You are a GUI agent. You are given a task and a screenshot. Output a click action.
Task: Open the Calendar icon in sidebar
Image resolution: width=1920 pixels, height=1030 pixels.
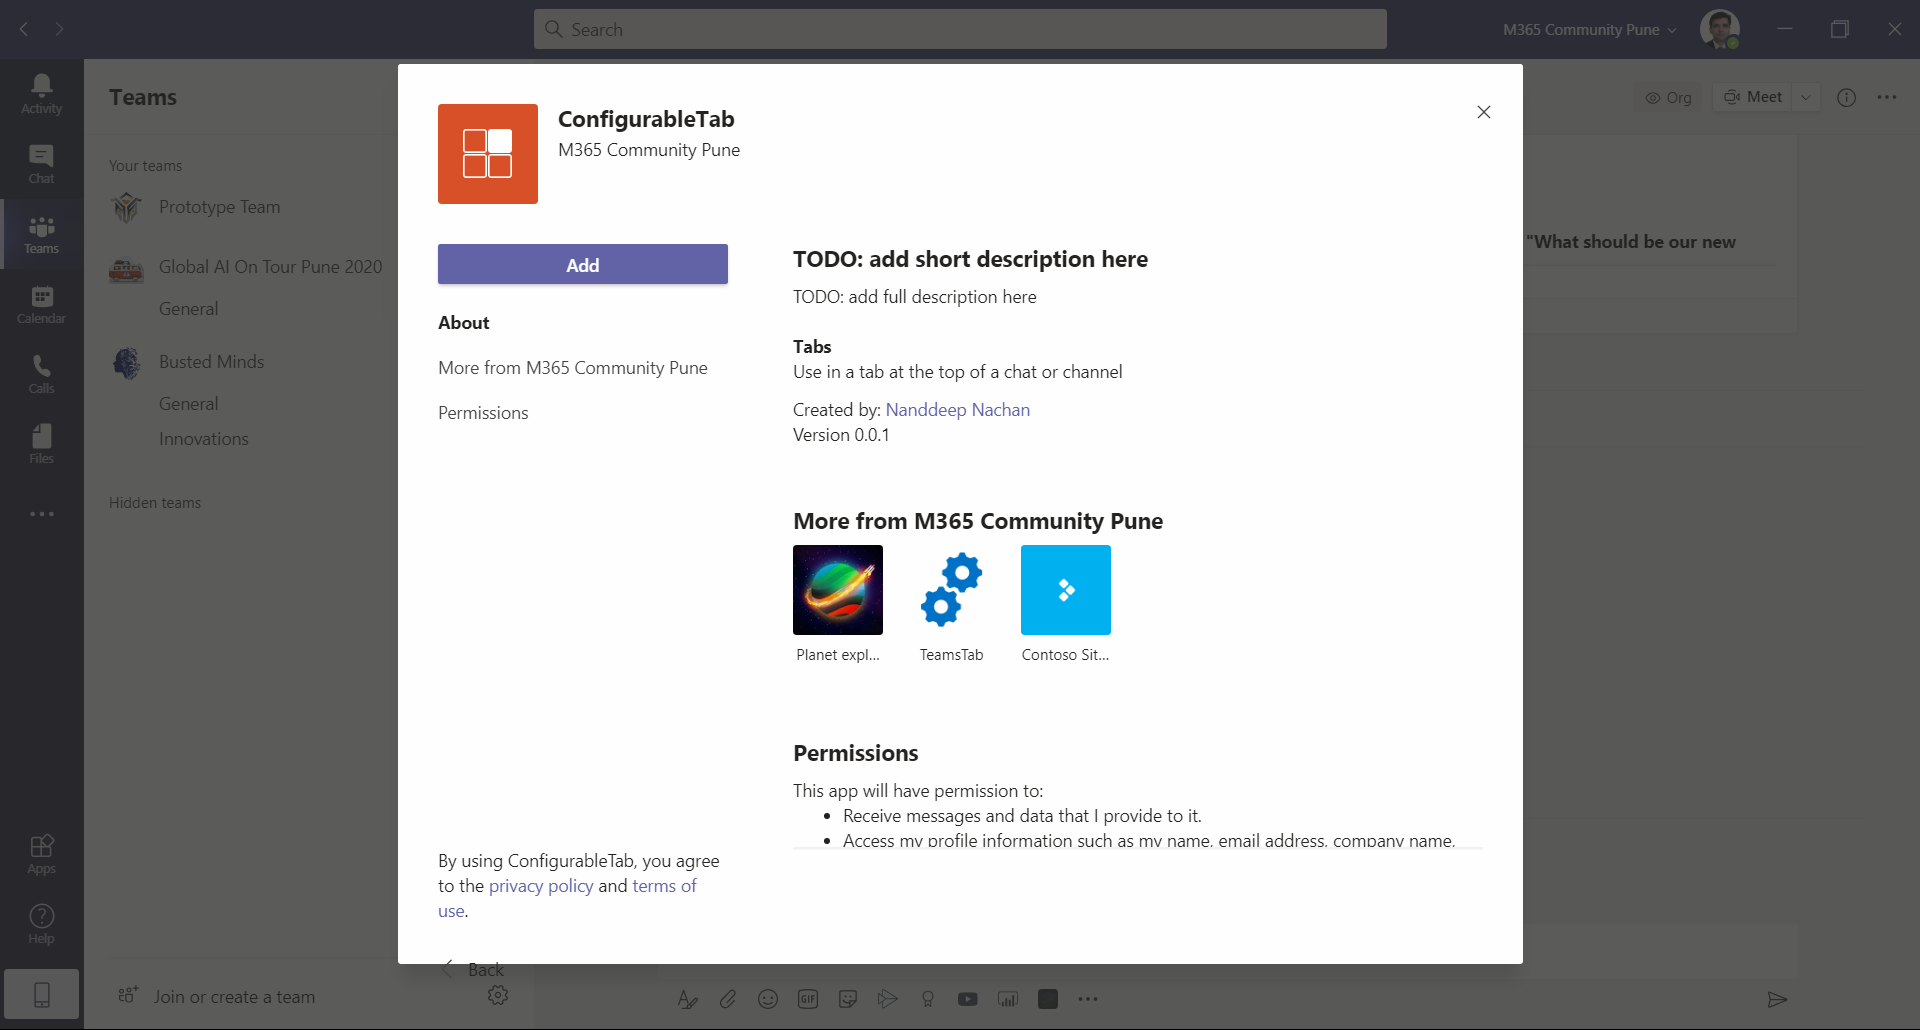[41, 304]
